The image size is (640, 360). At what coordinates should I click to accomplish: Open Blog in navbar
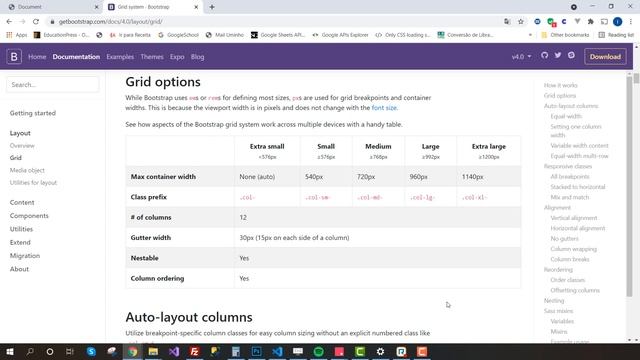pyautogui.click(x=198, y=57)
